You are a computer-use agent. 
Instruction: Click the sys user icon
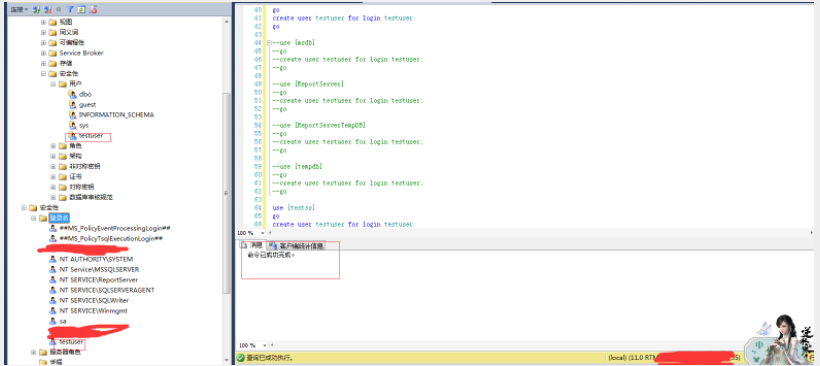click(x=73, y=125)
